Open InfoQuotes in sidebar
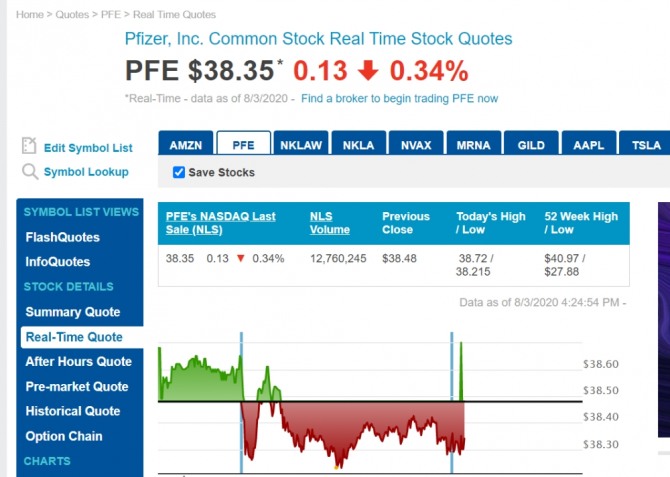Viewport: 670px width, 477px height. click(58, 262)
